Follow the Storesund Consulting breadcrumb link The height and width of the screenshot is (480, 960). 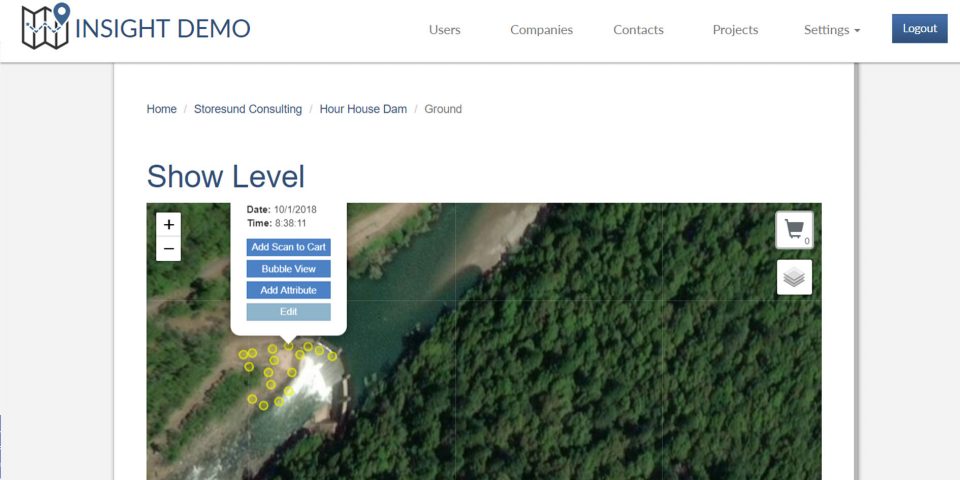(x=248, y=109)
